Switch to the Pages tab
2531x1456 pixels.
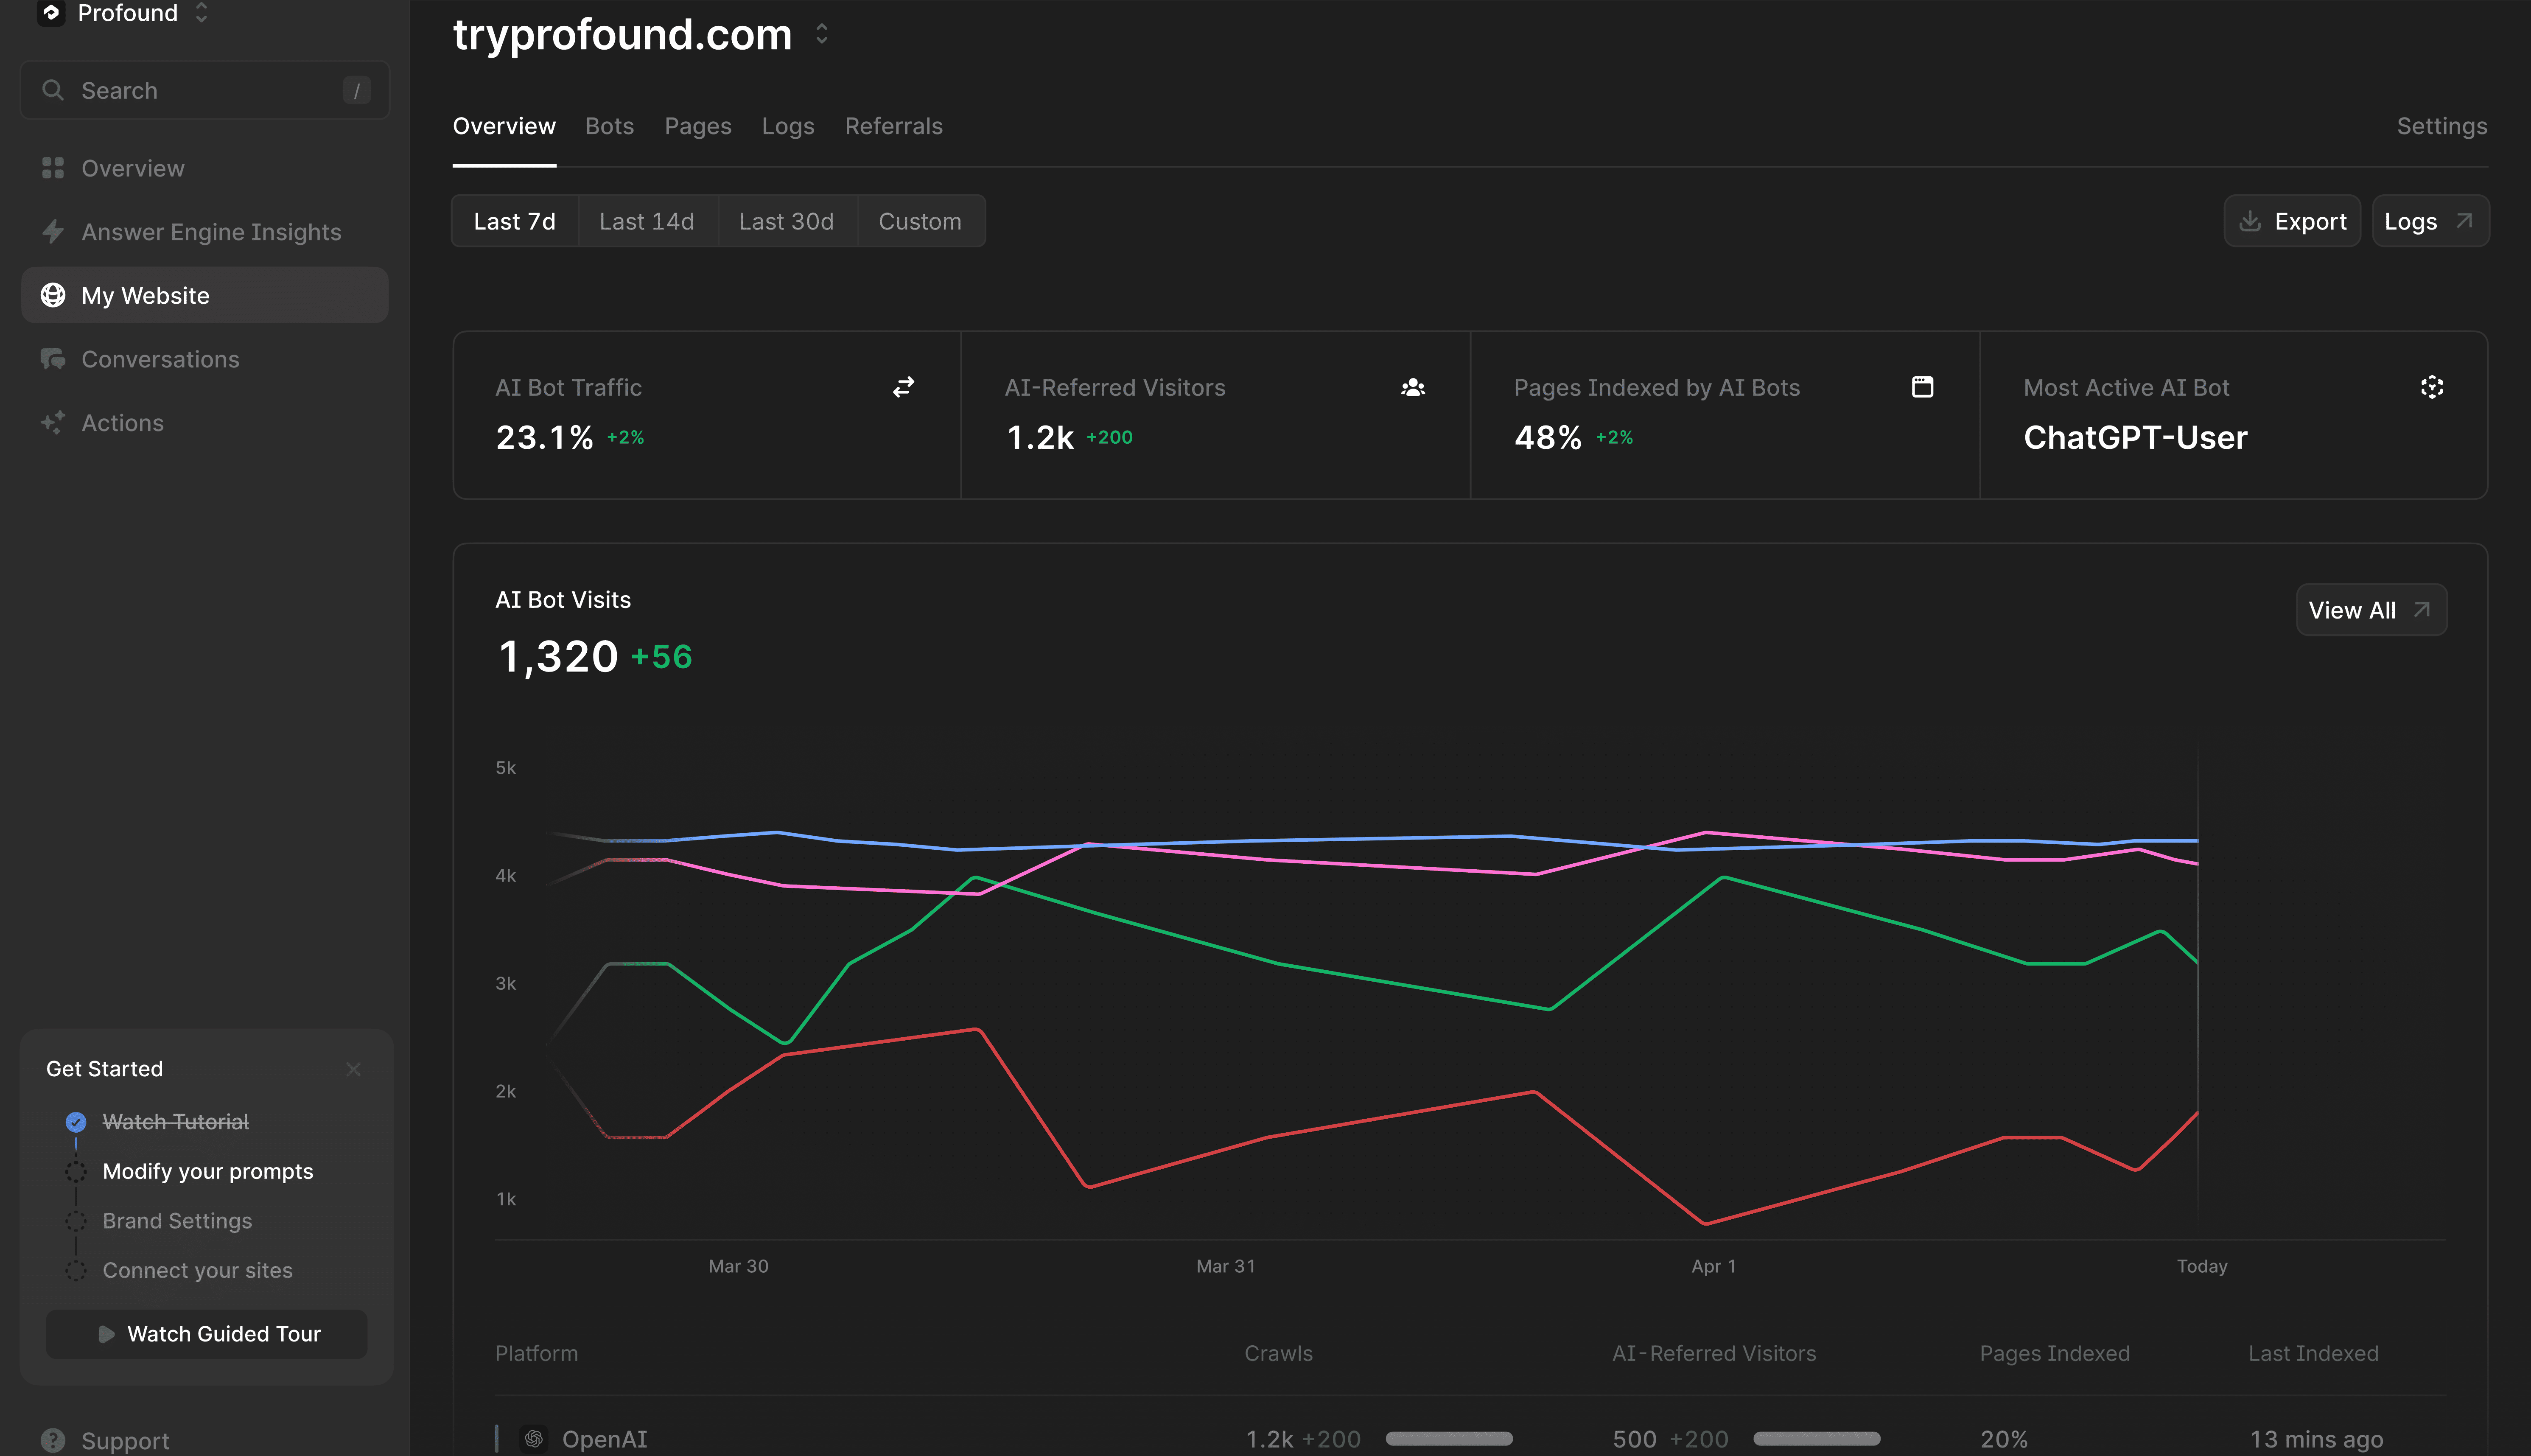698,126
